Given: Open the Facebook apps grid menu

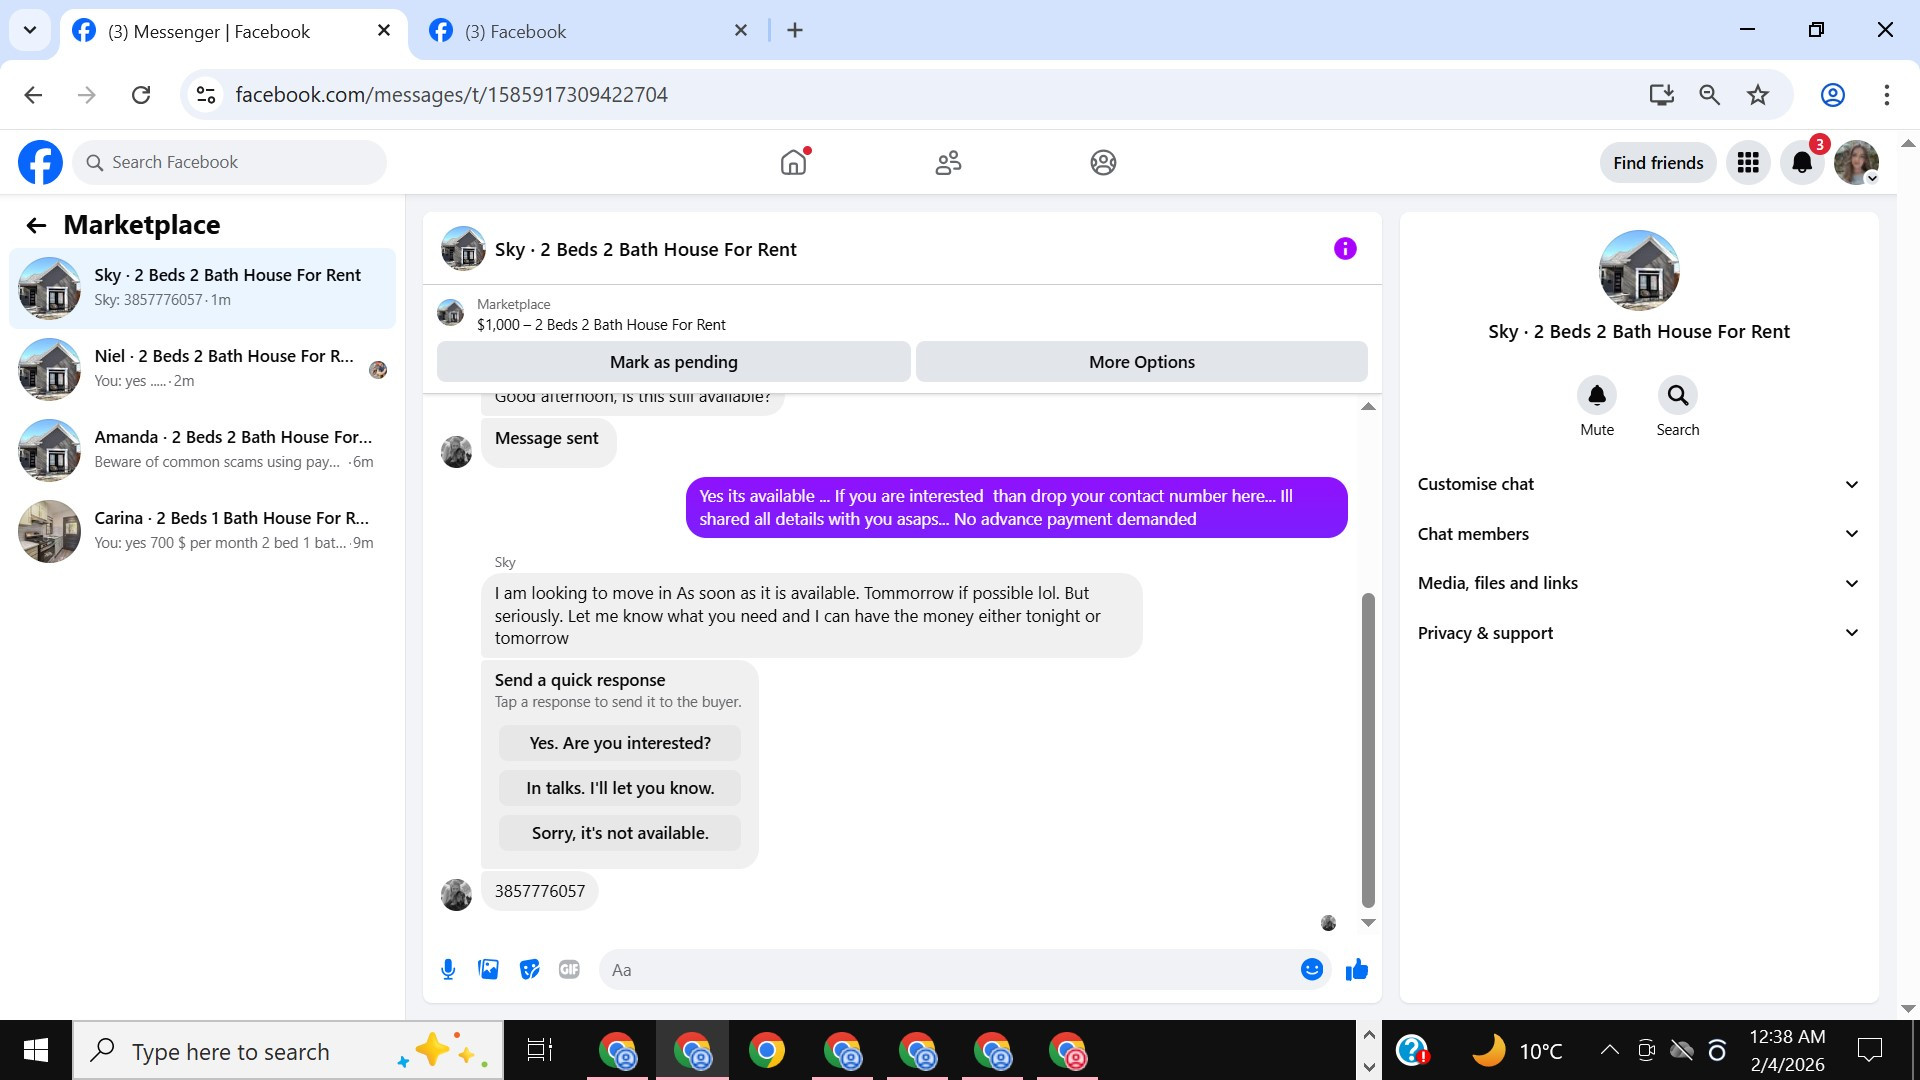Looking at the screenshot, I should [x=1747, y=163].
